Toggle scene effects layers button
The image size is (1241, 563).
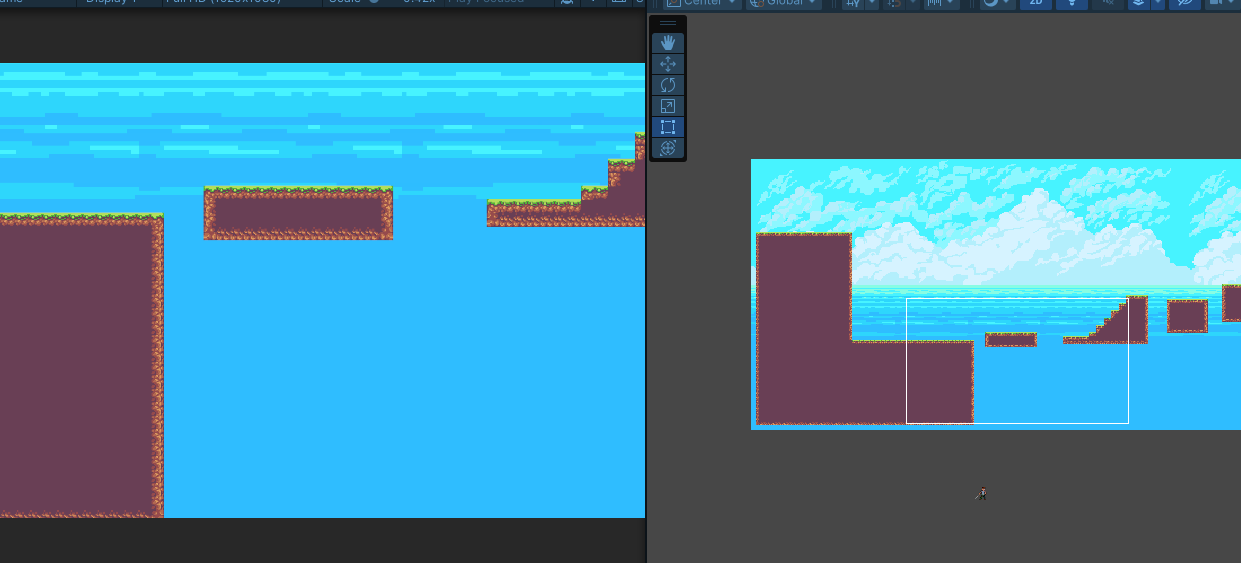click(x=1139, y=3)
